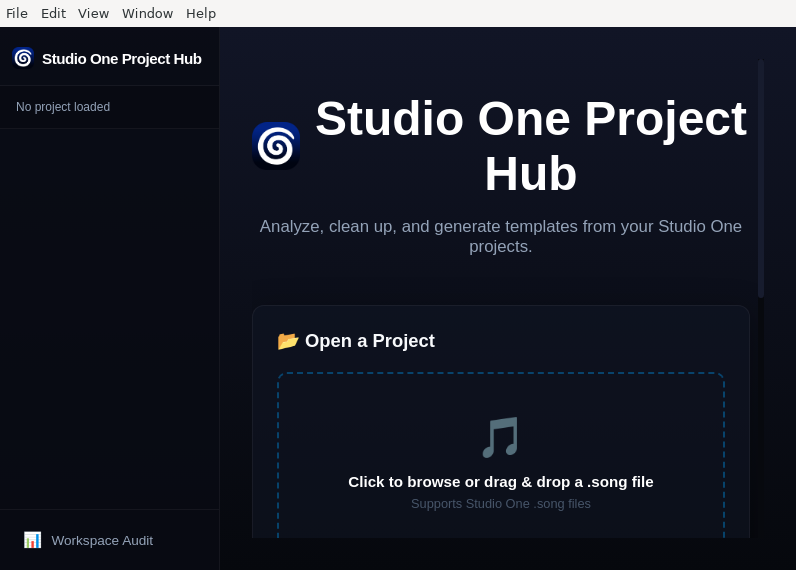The width and height of the screenshot is (796, 570).
Task: Click 'Click to browse or drag & drop' text
Action: pyautogui.click(x=501, y=482)
